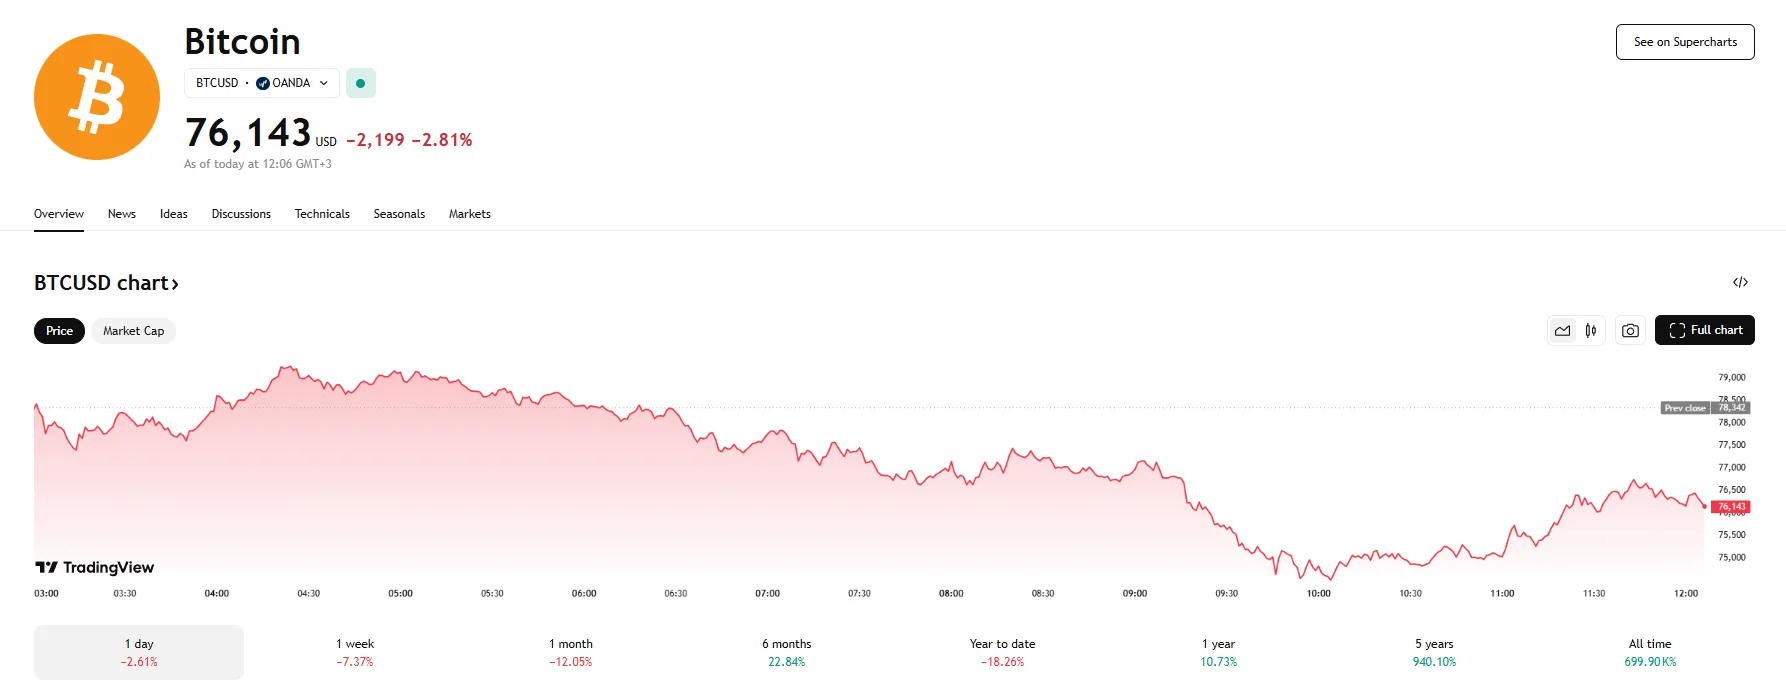The width and height of the screenshot is (1786, 698).
Task: Expand the BTCUSD OANDA source dropdown
Action: pos(262,83)
